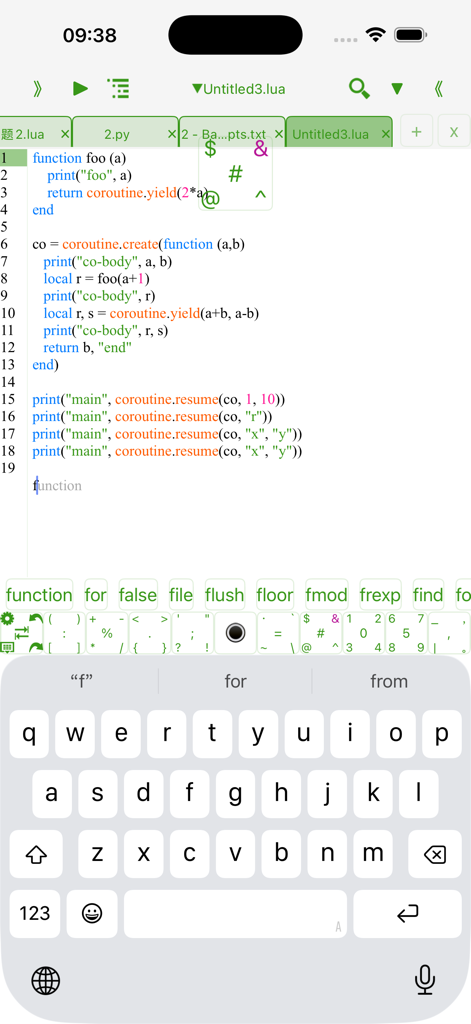Viewport: 471px width, 1024px height.
Task: Insert the 'file' code suggestion
Action: pos(181,595)
